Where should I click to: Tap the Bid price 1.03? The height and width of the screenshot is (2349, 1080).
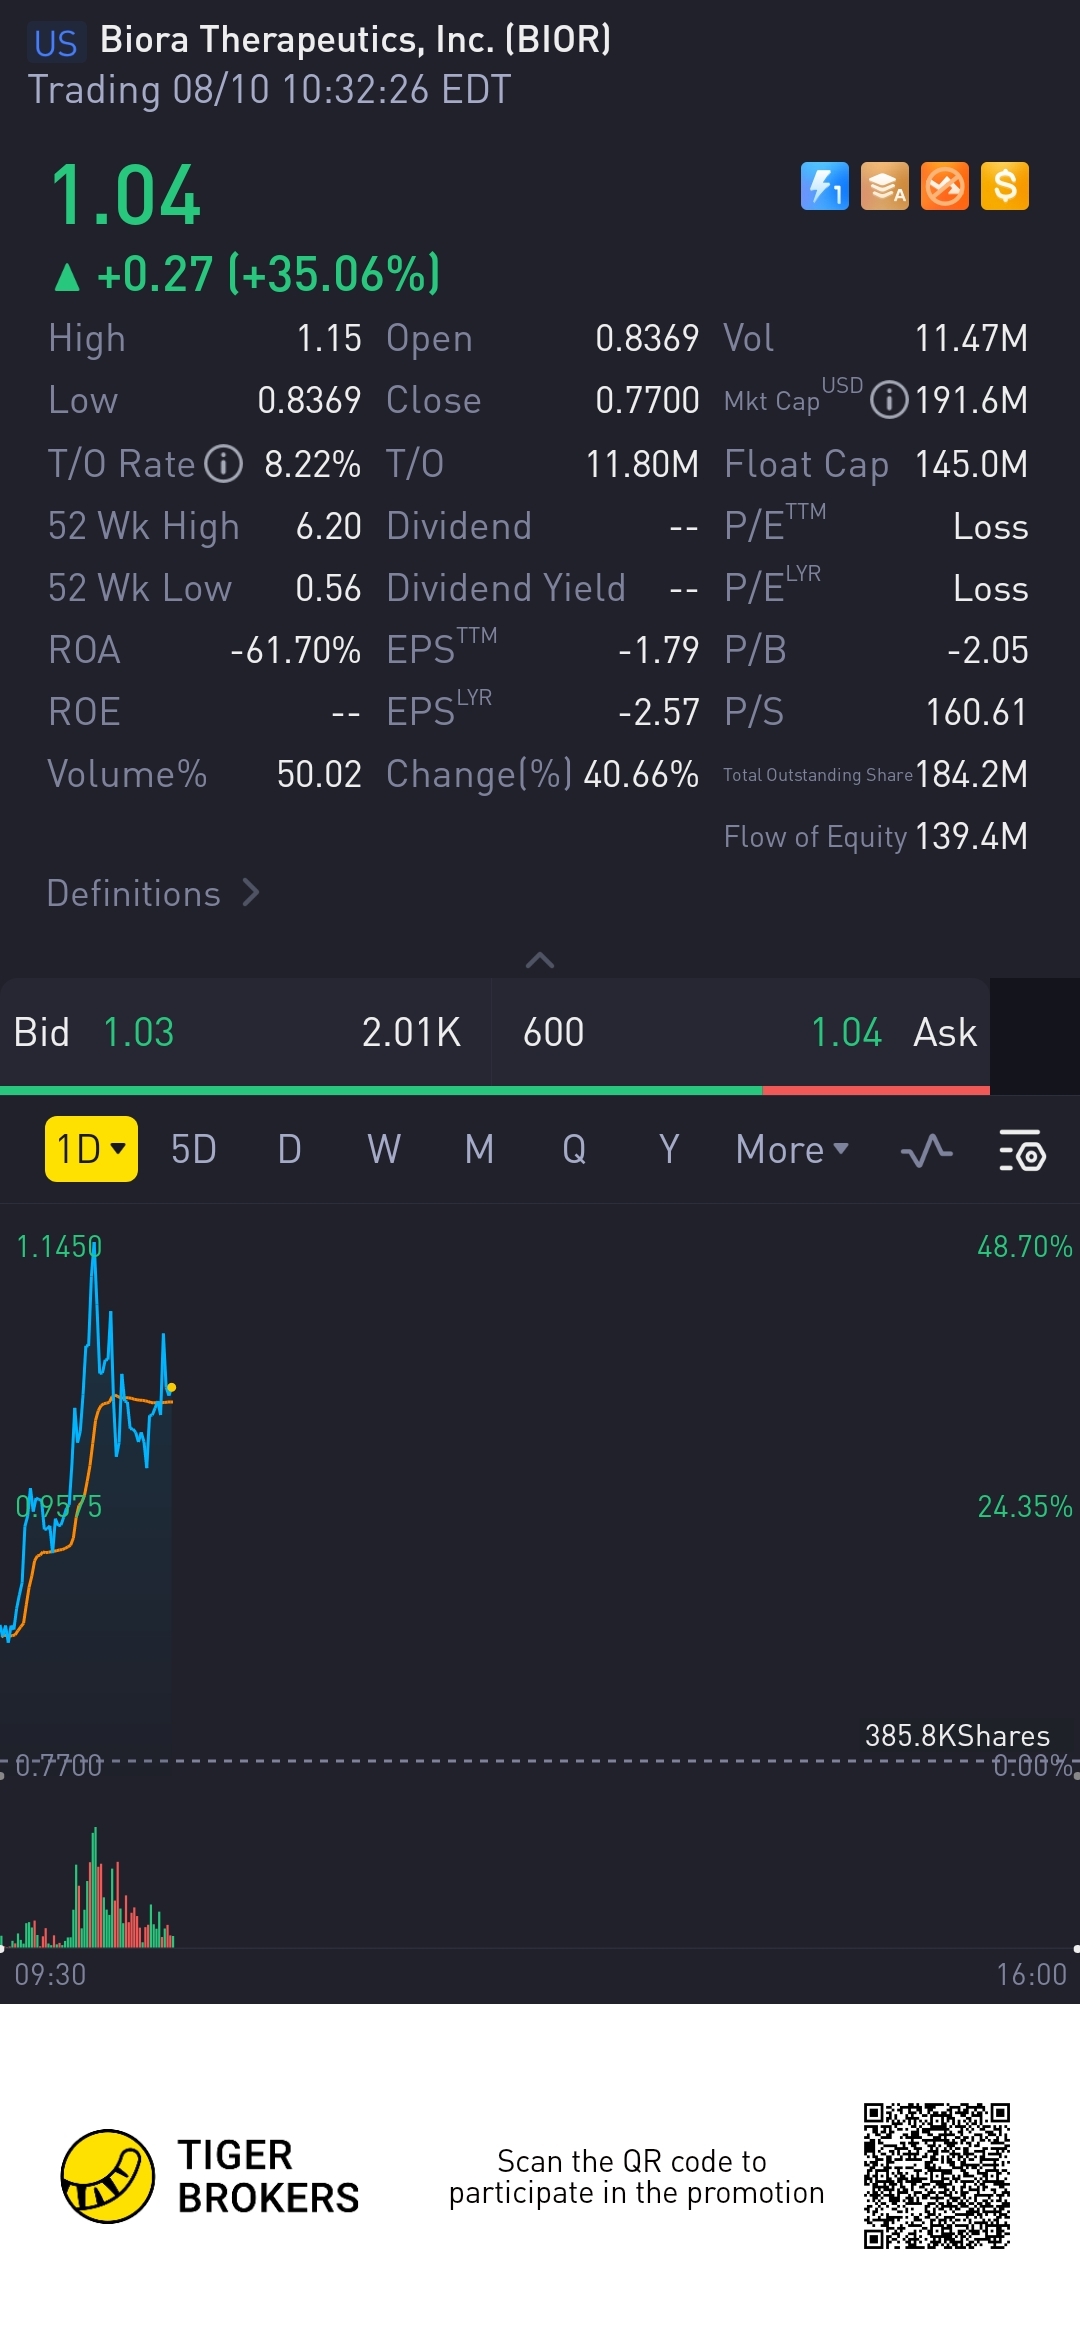point(139,1032)
